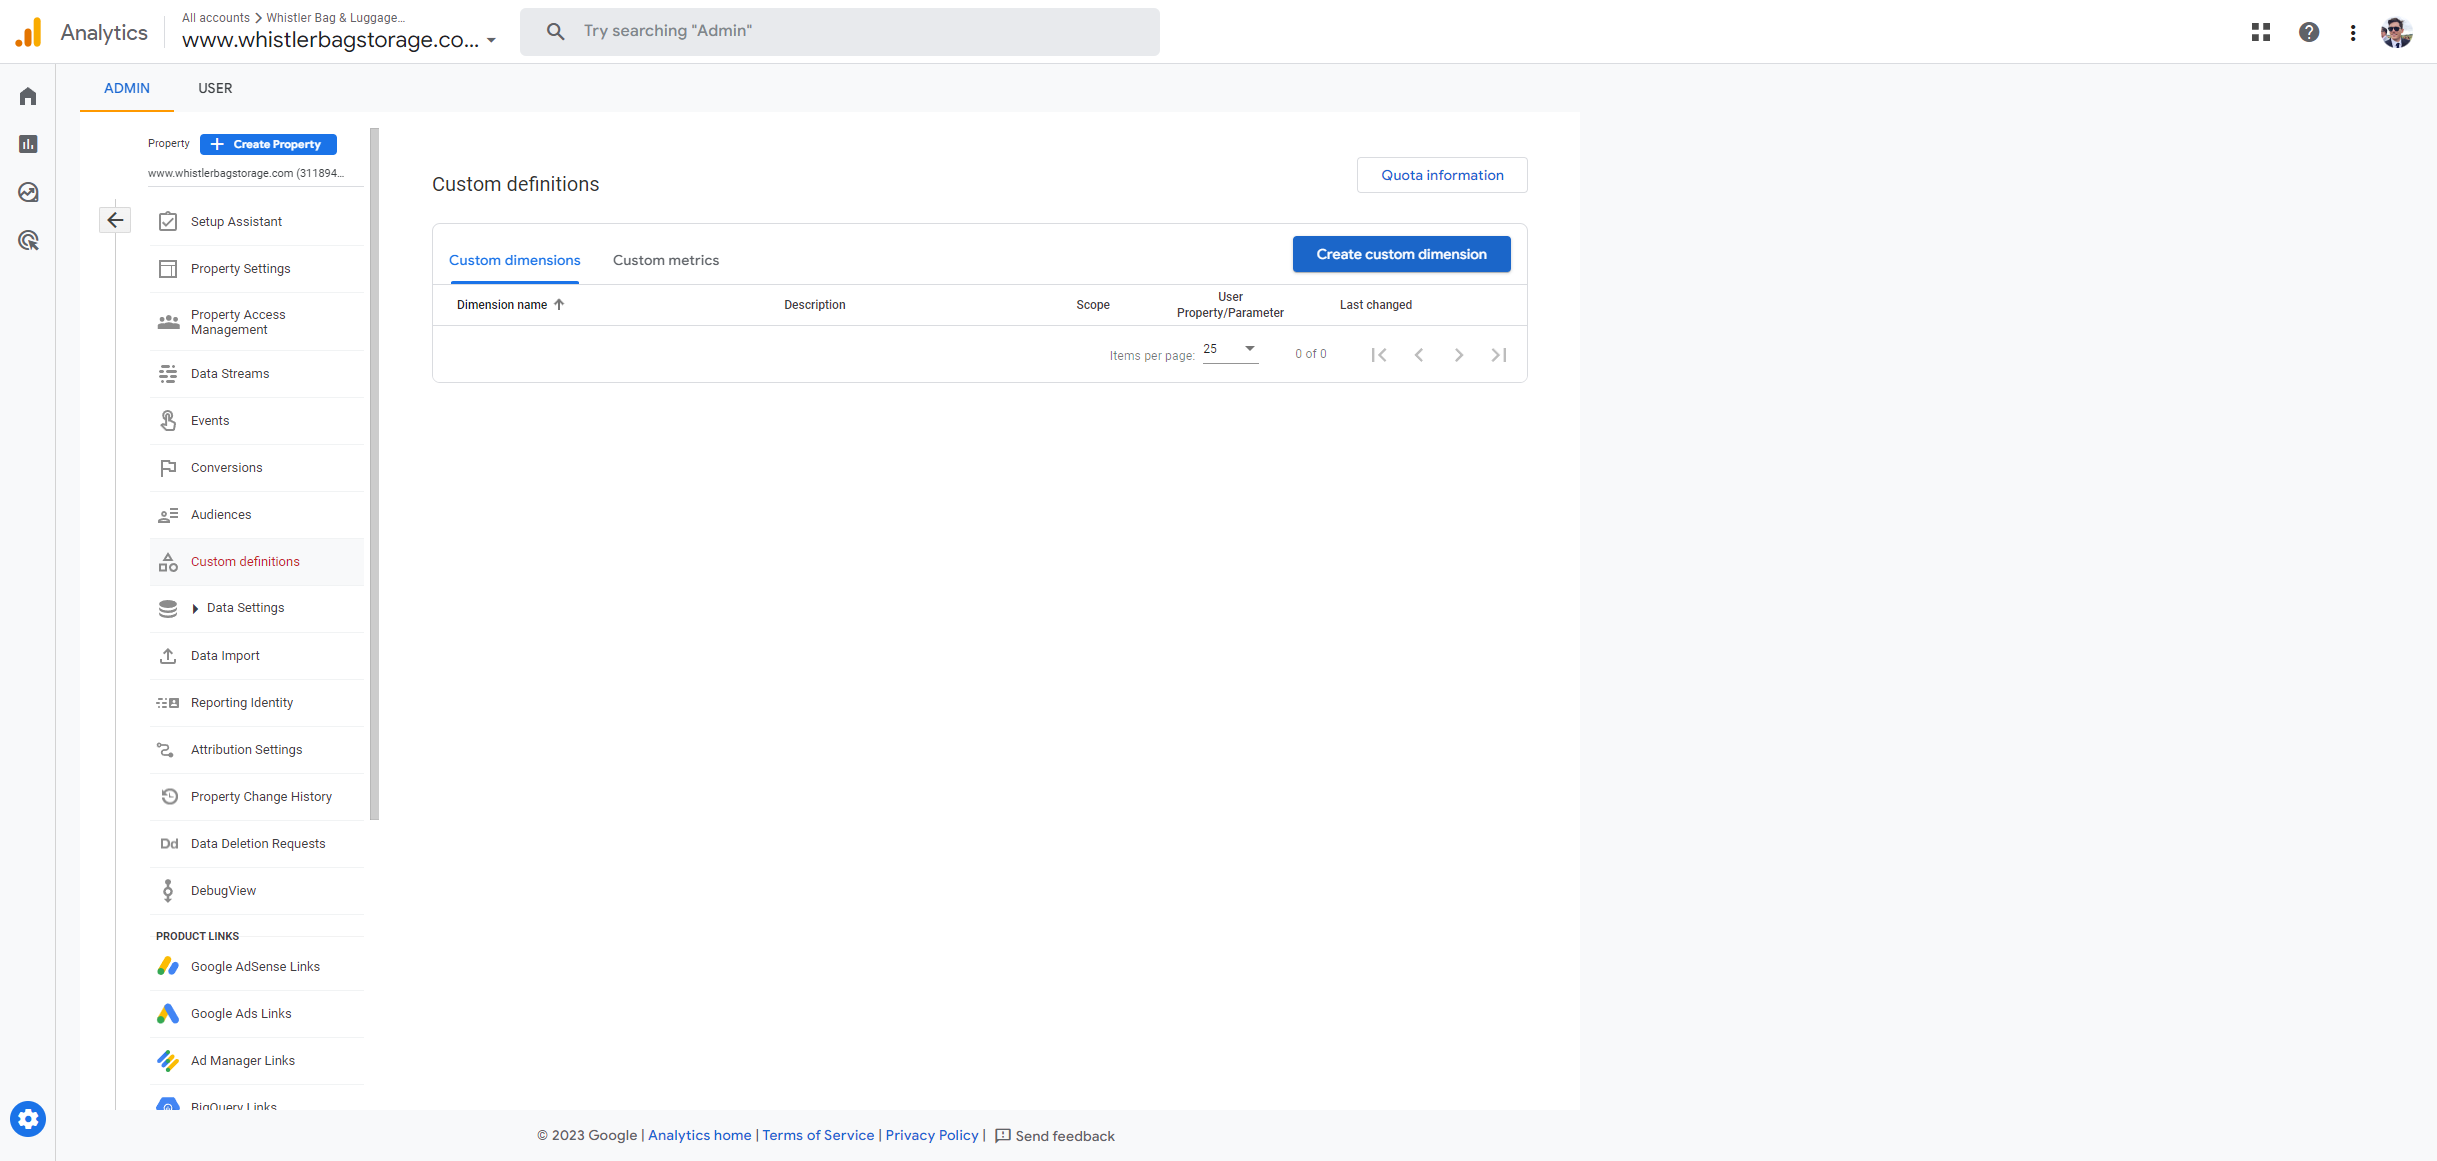Open the Reports bar chart icon
2437x1161 pixels.
28,144
